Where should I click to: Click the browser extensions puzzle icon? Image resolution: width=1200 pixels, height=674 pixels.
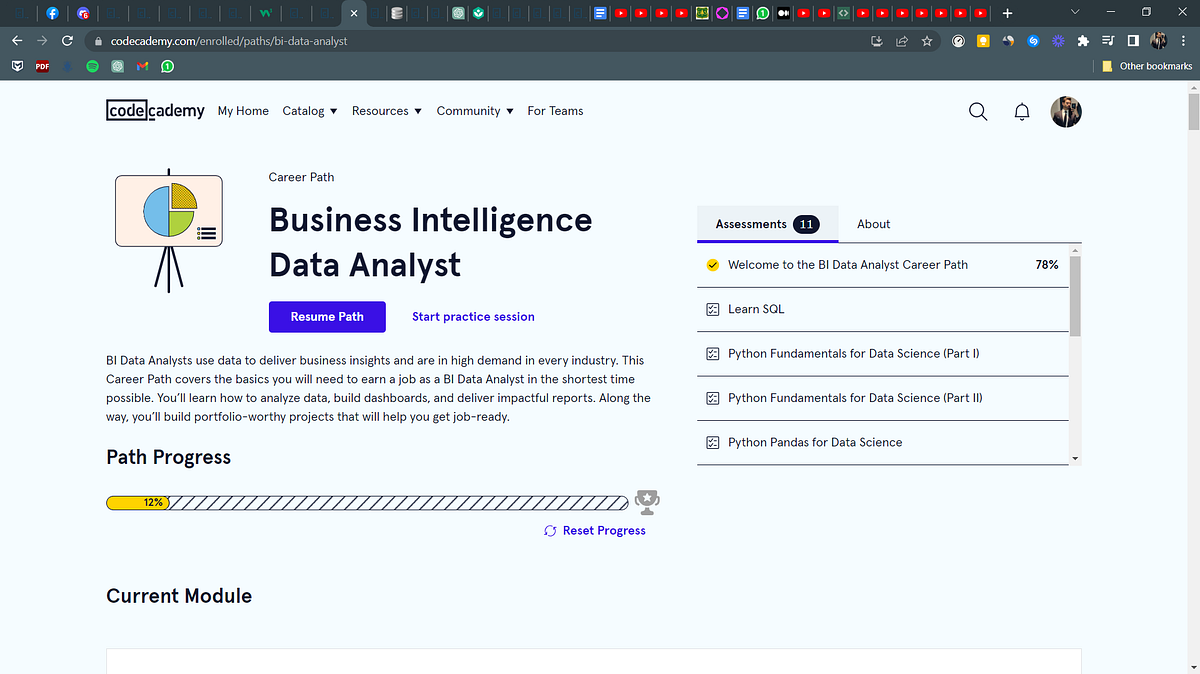point(1083,41)
